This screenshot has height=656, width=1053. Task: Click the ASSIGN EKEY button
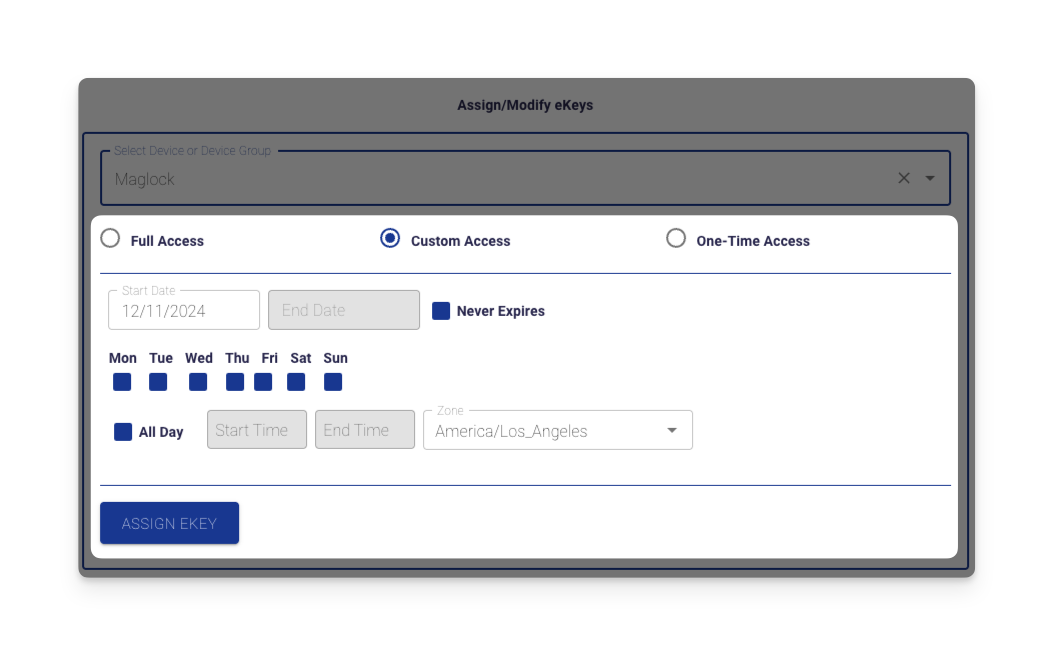[x=169, y=523]
